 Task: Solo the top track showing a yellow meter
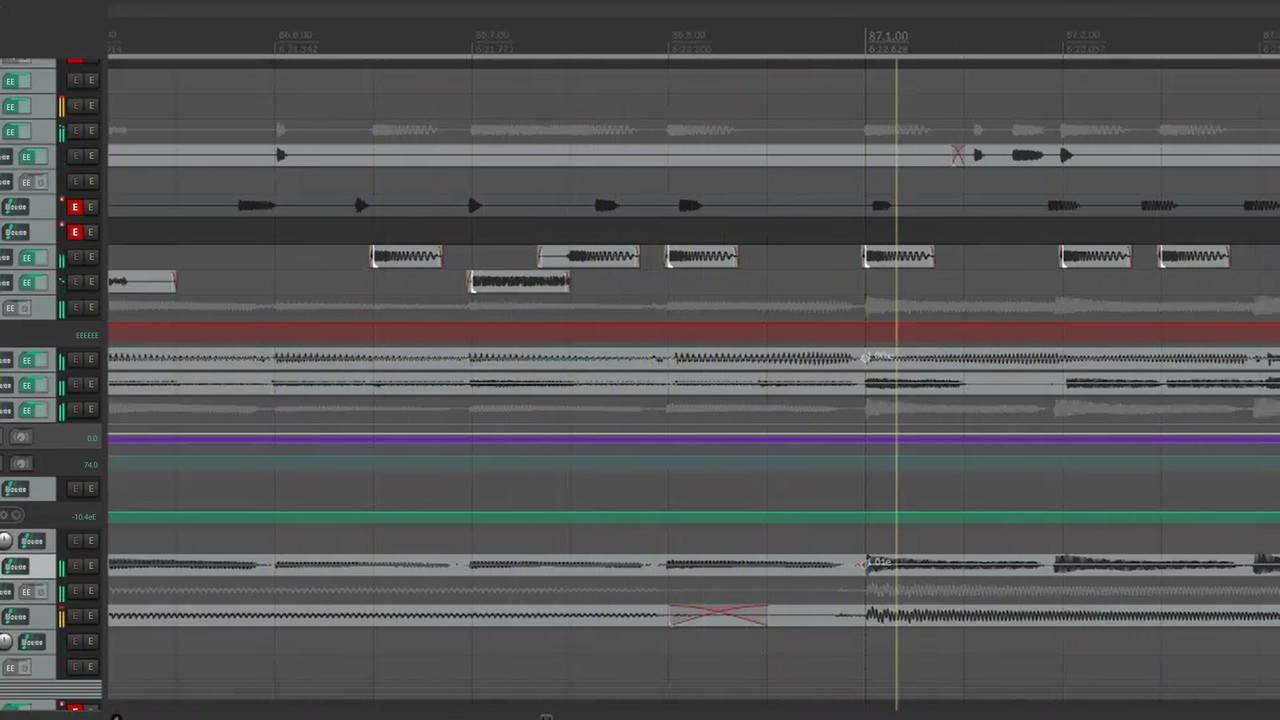point(91,106)
